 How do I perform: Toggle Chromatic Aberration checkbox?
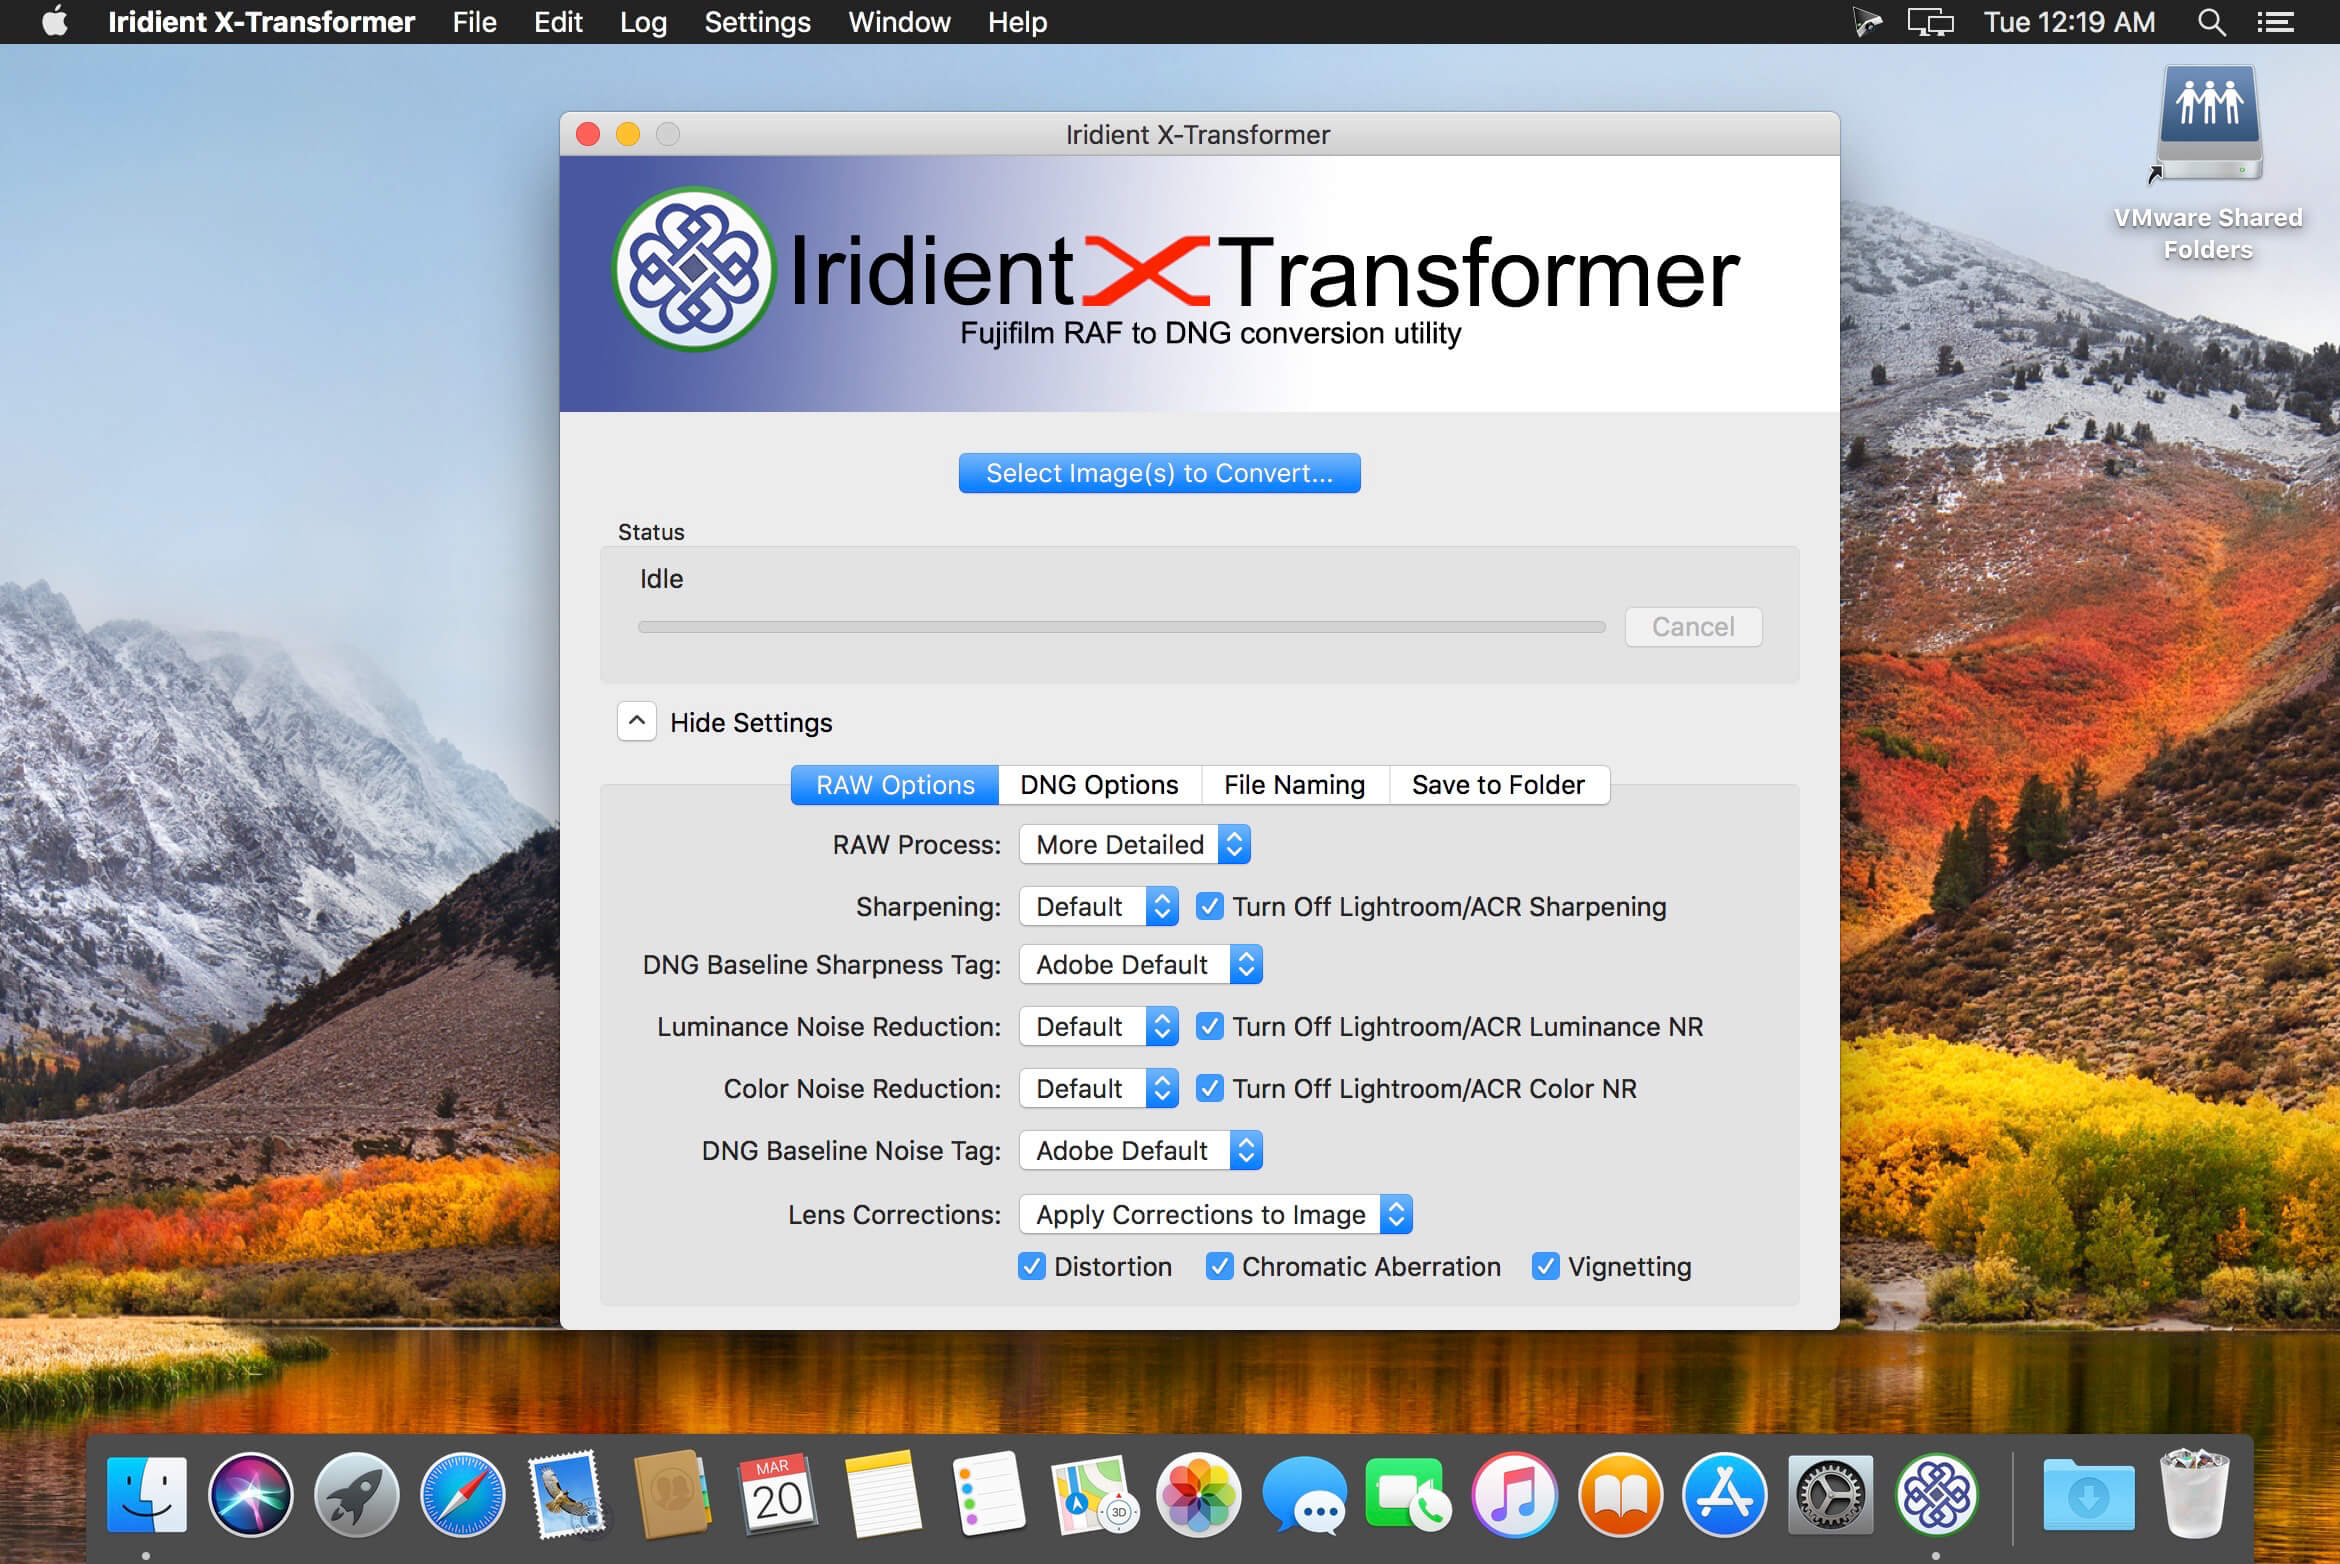(x=1219, y=1266)
